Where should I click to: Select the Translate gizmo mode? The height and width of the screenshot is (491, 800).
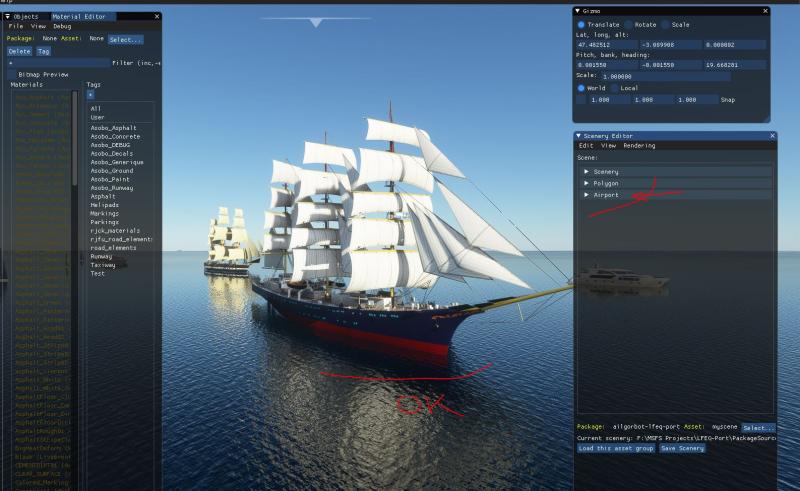[581, 24]
